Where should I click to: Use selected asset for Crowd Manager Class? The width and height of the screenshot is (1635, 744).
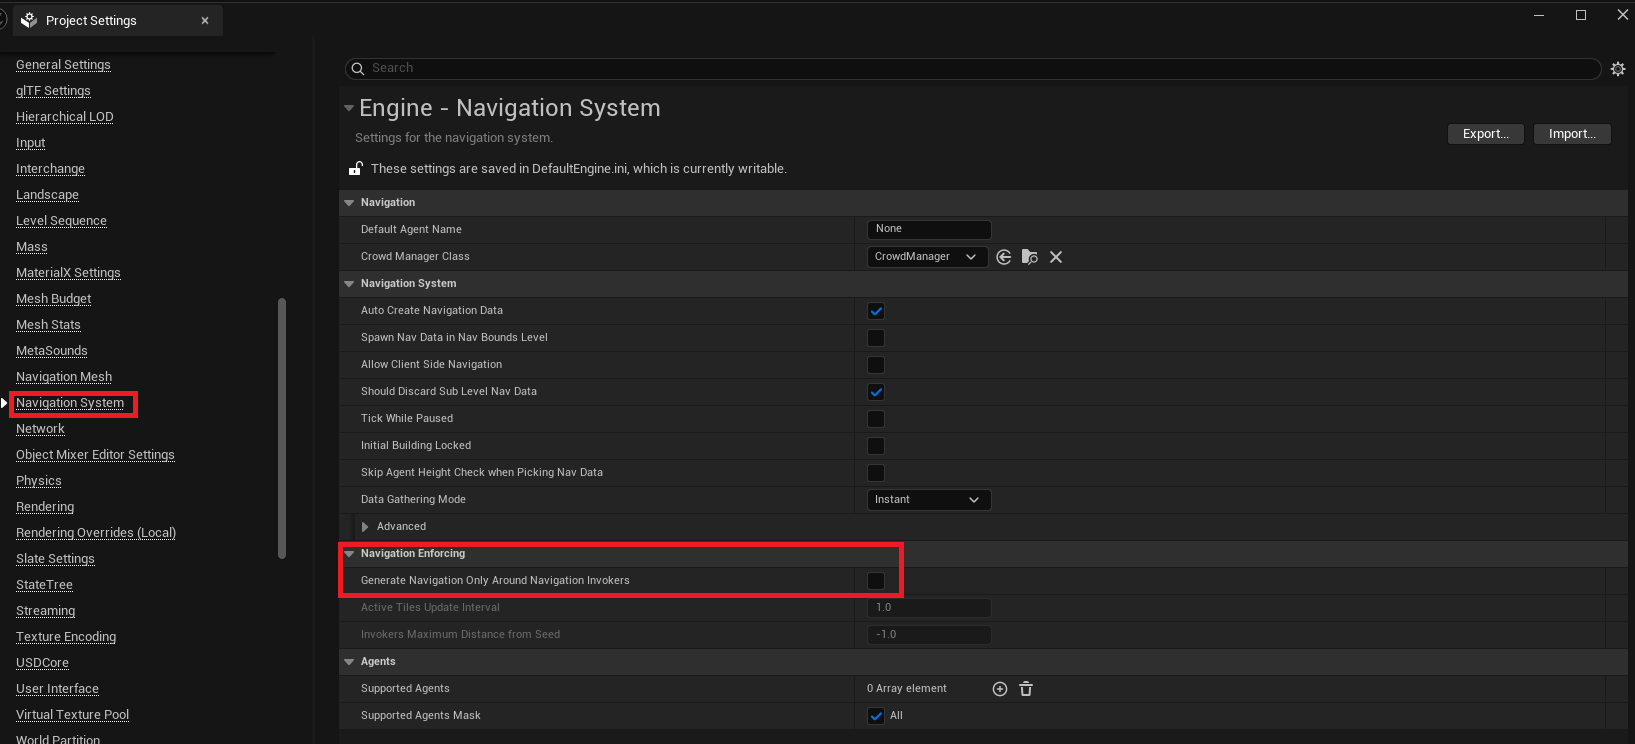coord(1004,257)
